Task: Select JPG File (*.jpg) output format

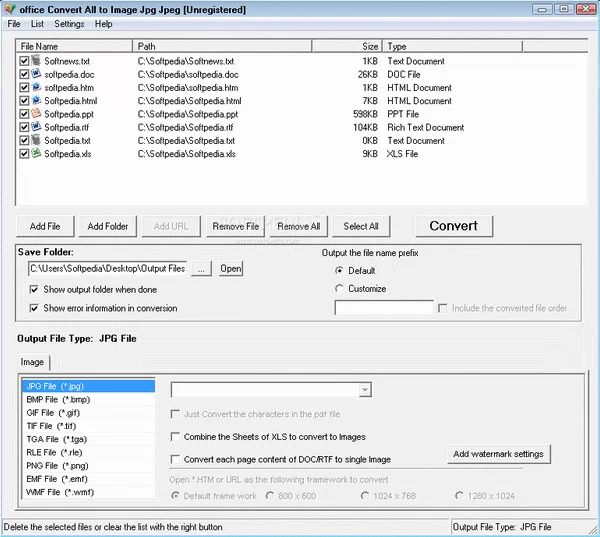Action: [88, 386]
